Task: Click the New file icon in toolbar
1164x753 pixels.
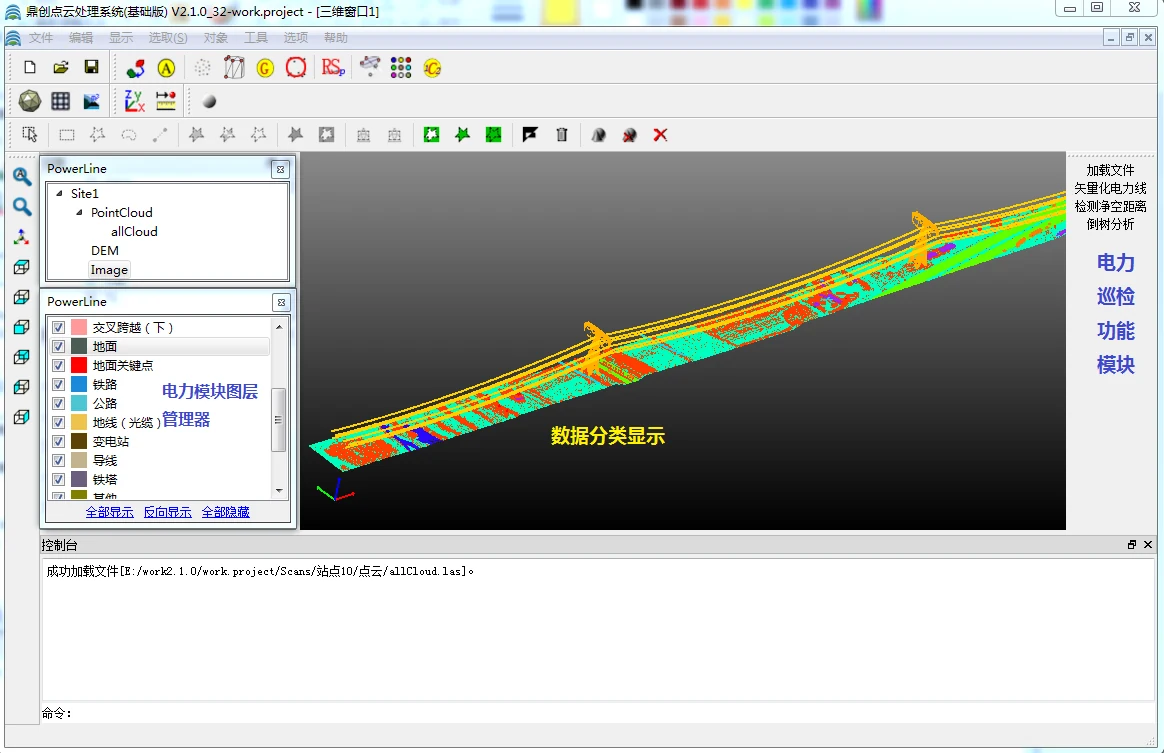Action: [30, 68]
